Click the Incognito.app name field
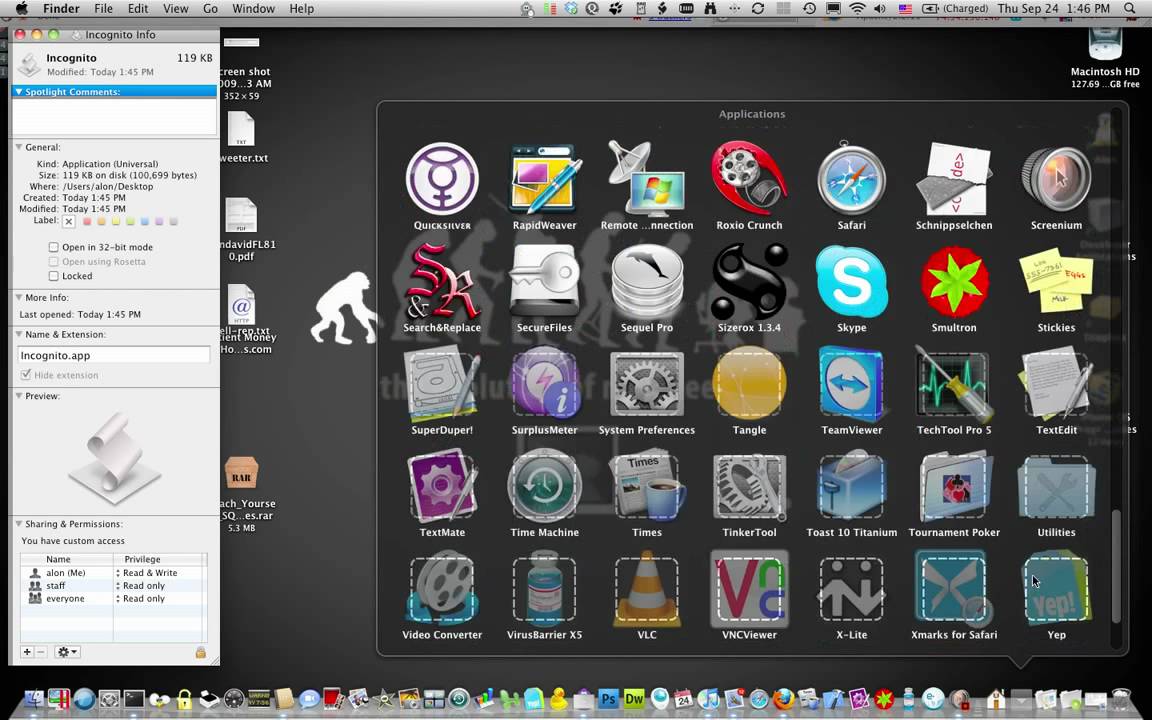 (114, 355)
